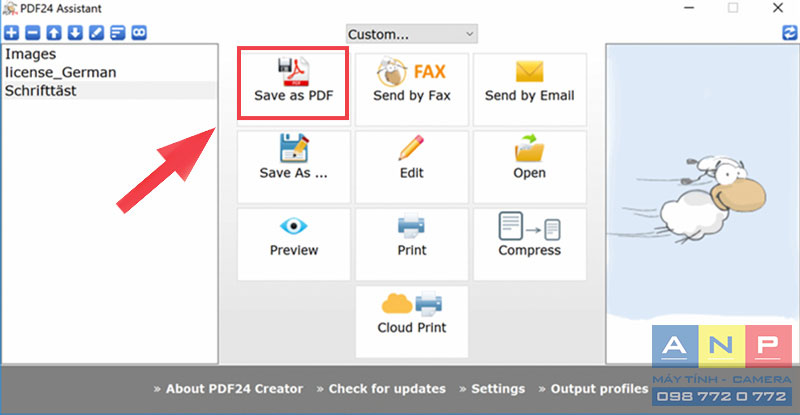Click the Save As ... tile
Screen dimensions: 800x415
pyautogui.click(x=293, y=166)
